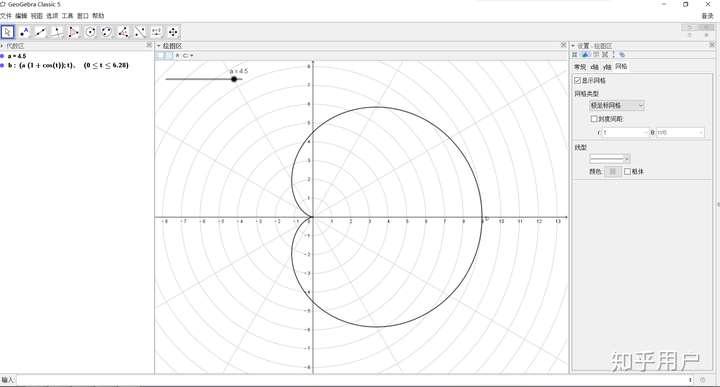Click the home view icon in style bar
The image size is (720, 387).
pos(178,56)
